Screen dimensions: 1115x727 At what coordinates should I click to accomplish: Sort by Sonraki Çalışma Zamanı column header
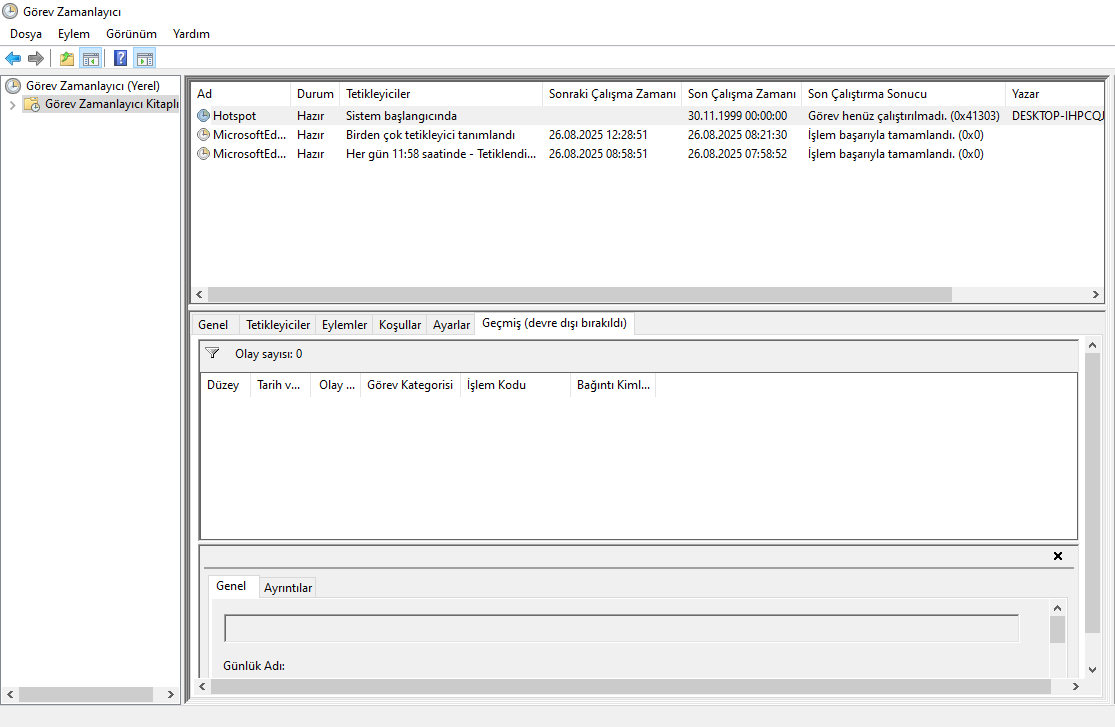[612, 94]
